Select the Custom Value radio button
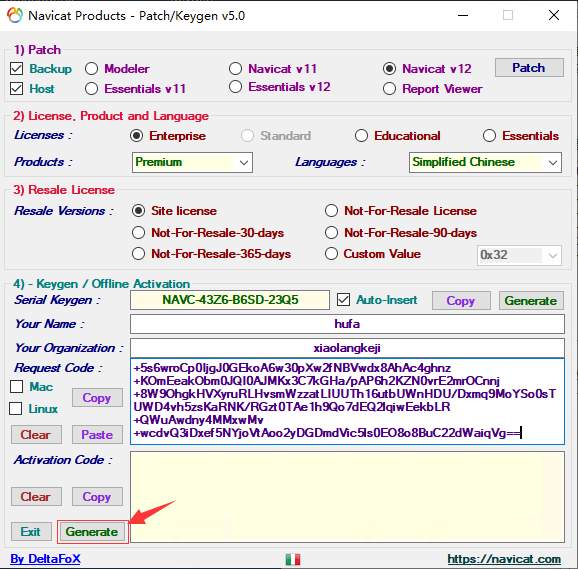Screen dimensions: 578x569 (331, 254)
